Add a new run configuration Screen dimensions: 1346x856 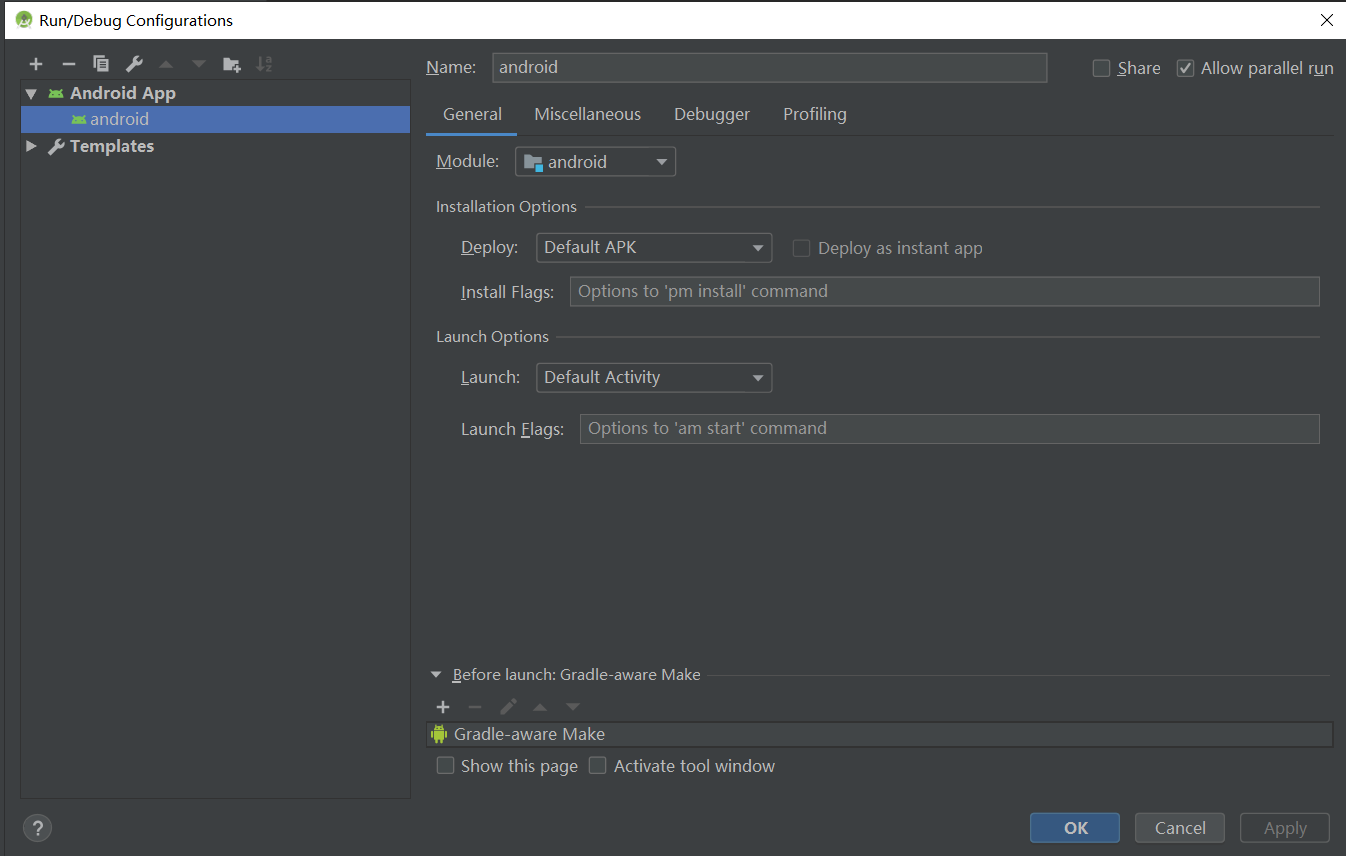(x=36, y=63)
